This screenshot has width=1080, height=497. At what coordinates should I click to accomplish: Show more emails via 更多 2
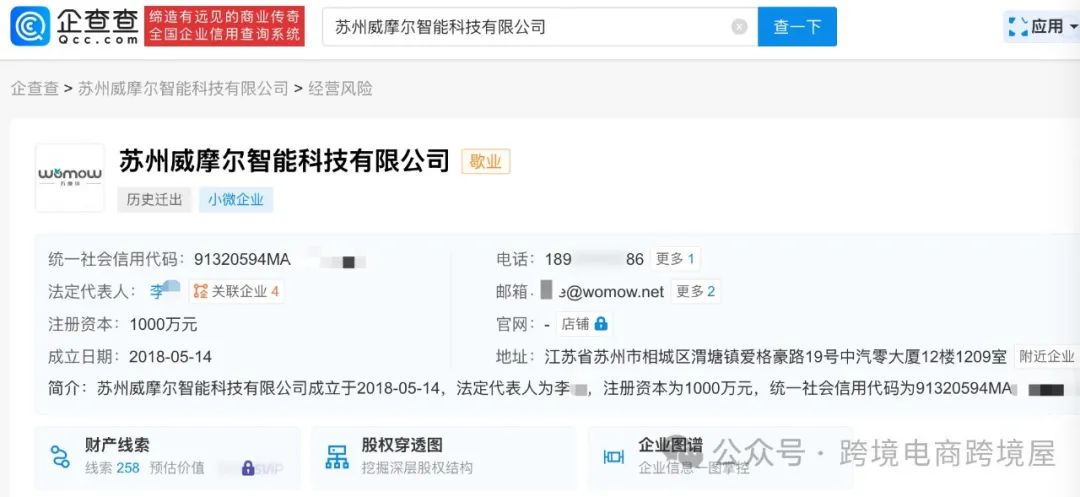[696, 291]
